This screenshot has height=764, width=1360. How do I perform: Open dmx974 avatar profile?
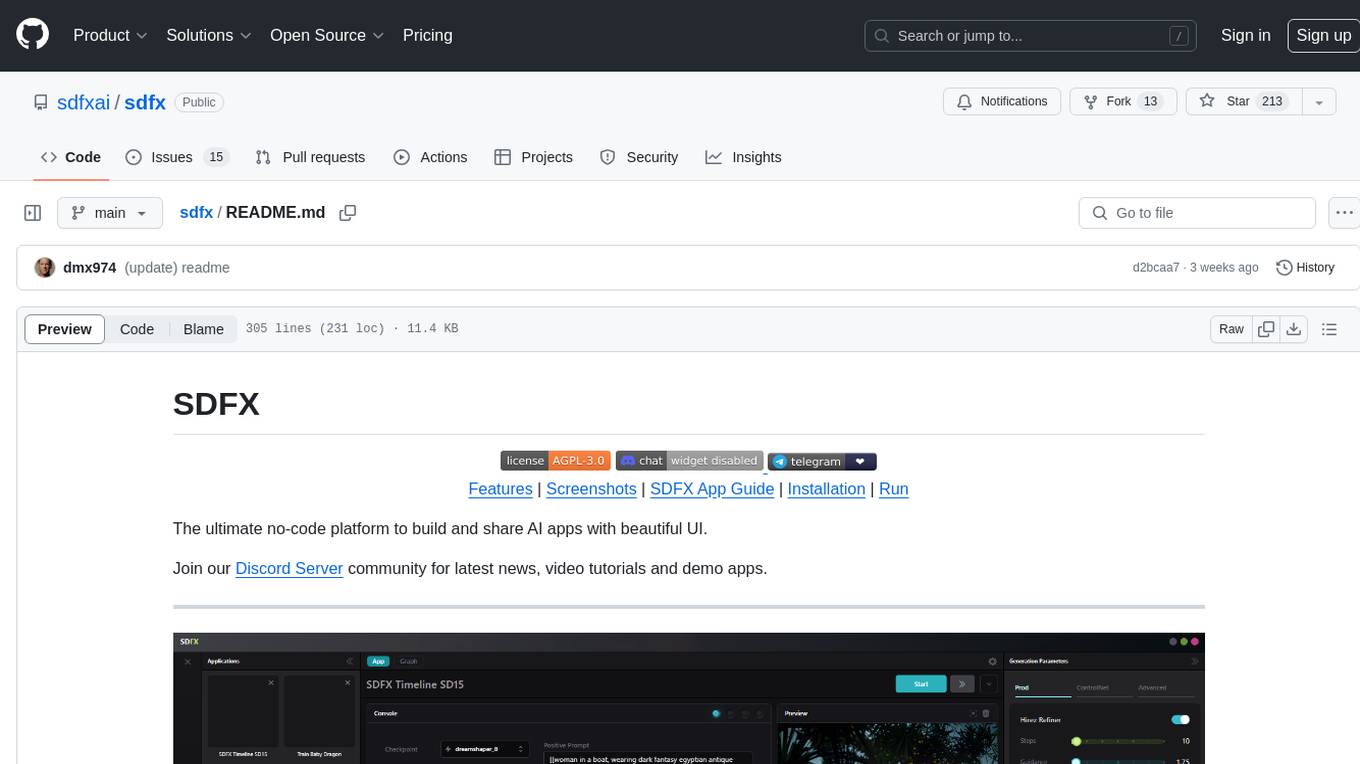(x=45, y=268)
